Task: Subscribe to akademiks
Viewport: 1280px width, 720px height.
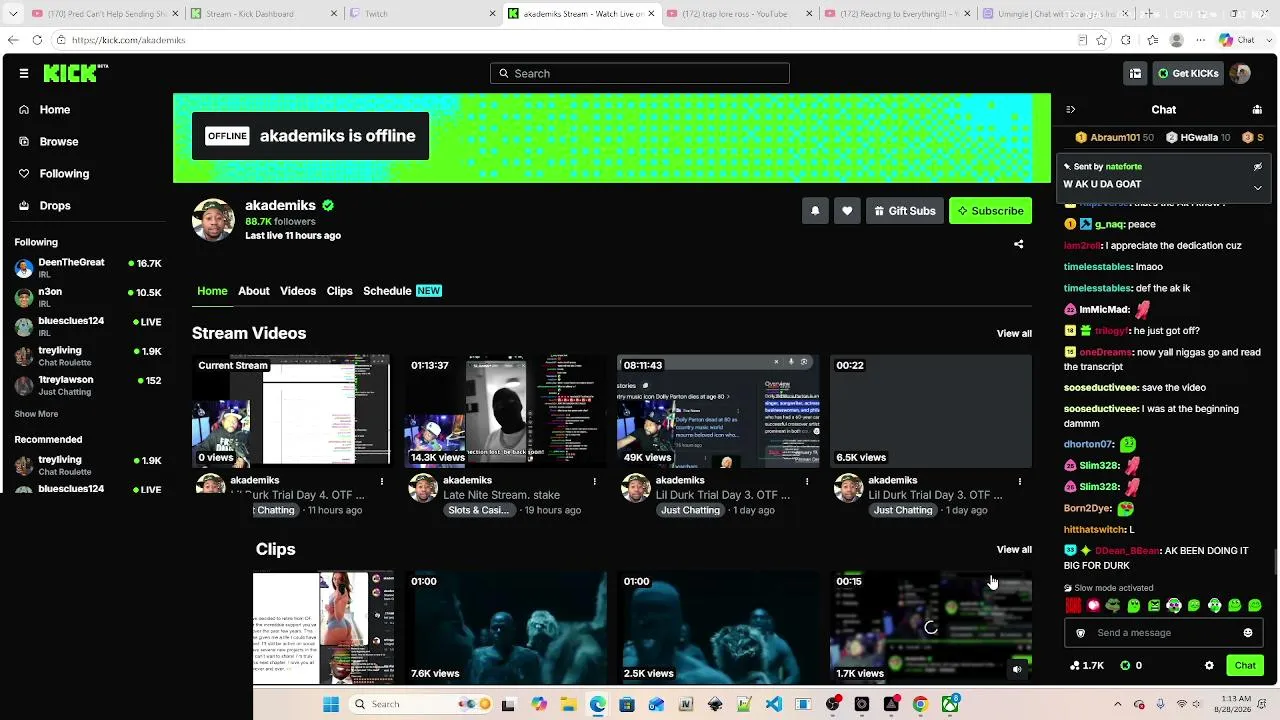Action: (x=990, y=211)
